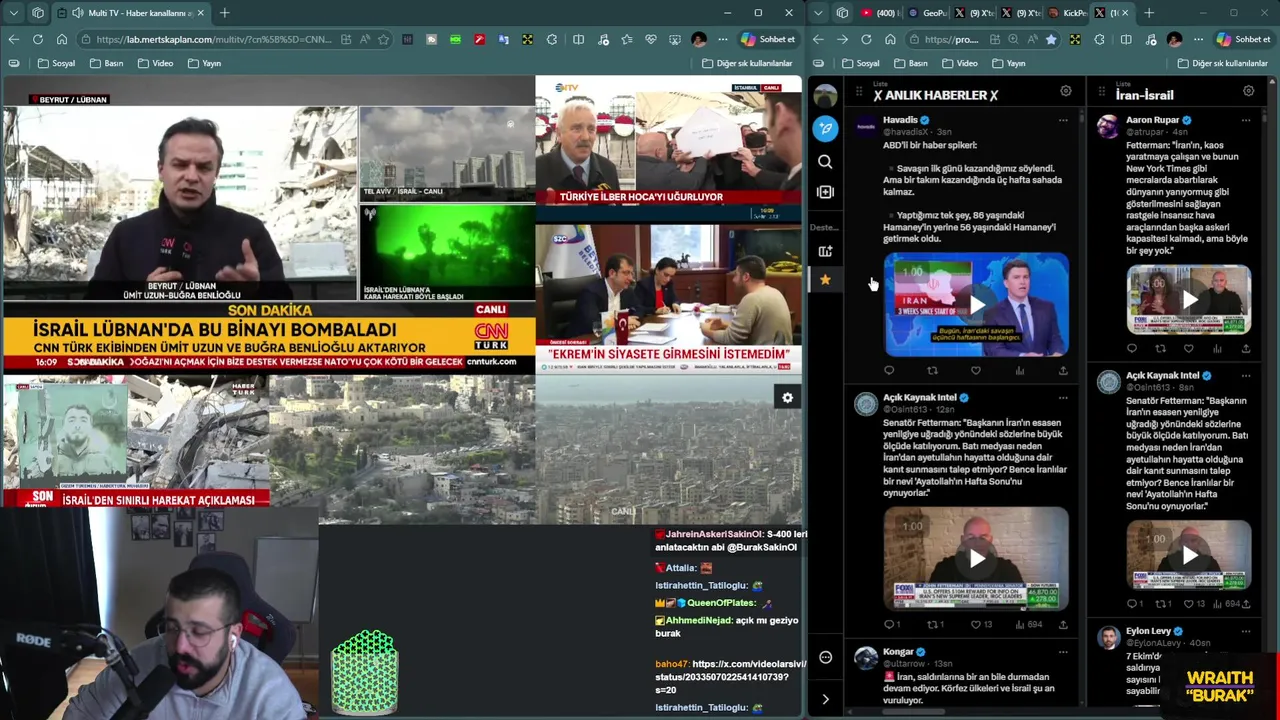The height and width of the screenshot is (720, 1280).
Task: Compose a new post in X Pro sidebar
Action: pos(825,128)
